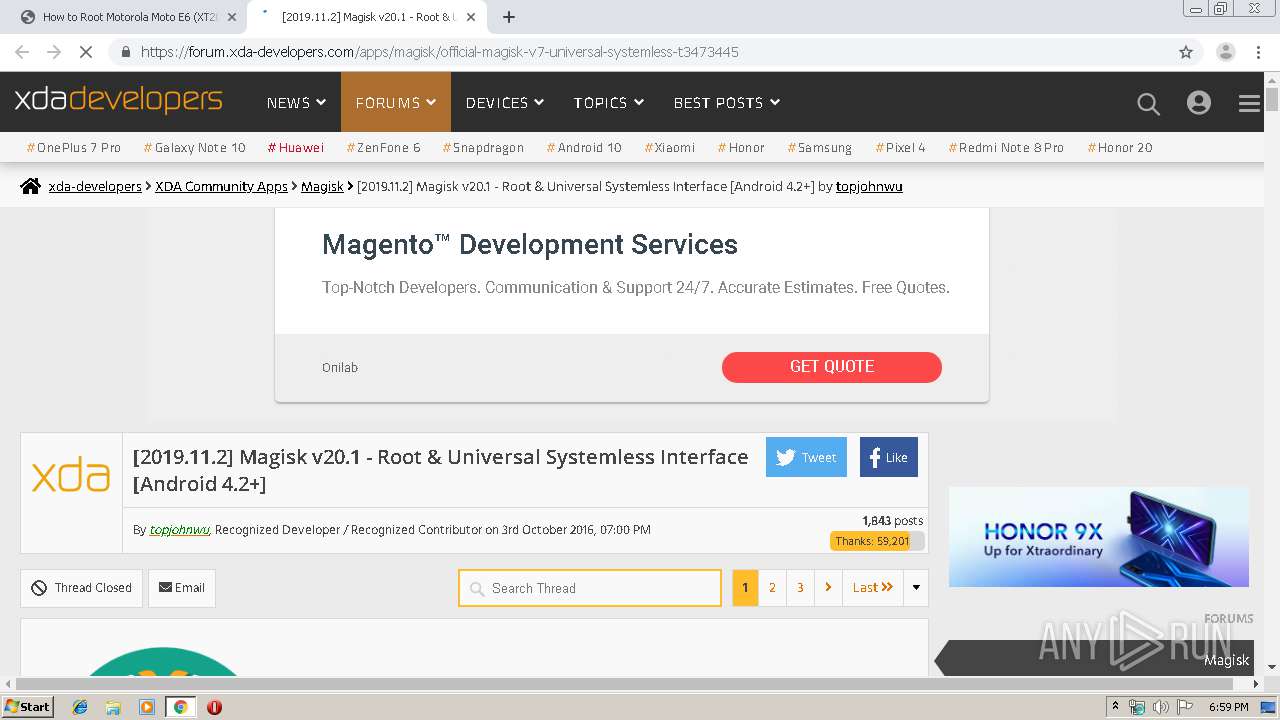Image resolution: width=1280 pixels, height=720 pixels.
Task: Open topjohnwu author profile link
Action: 180,530
